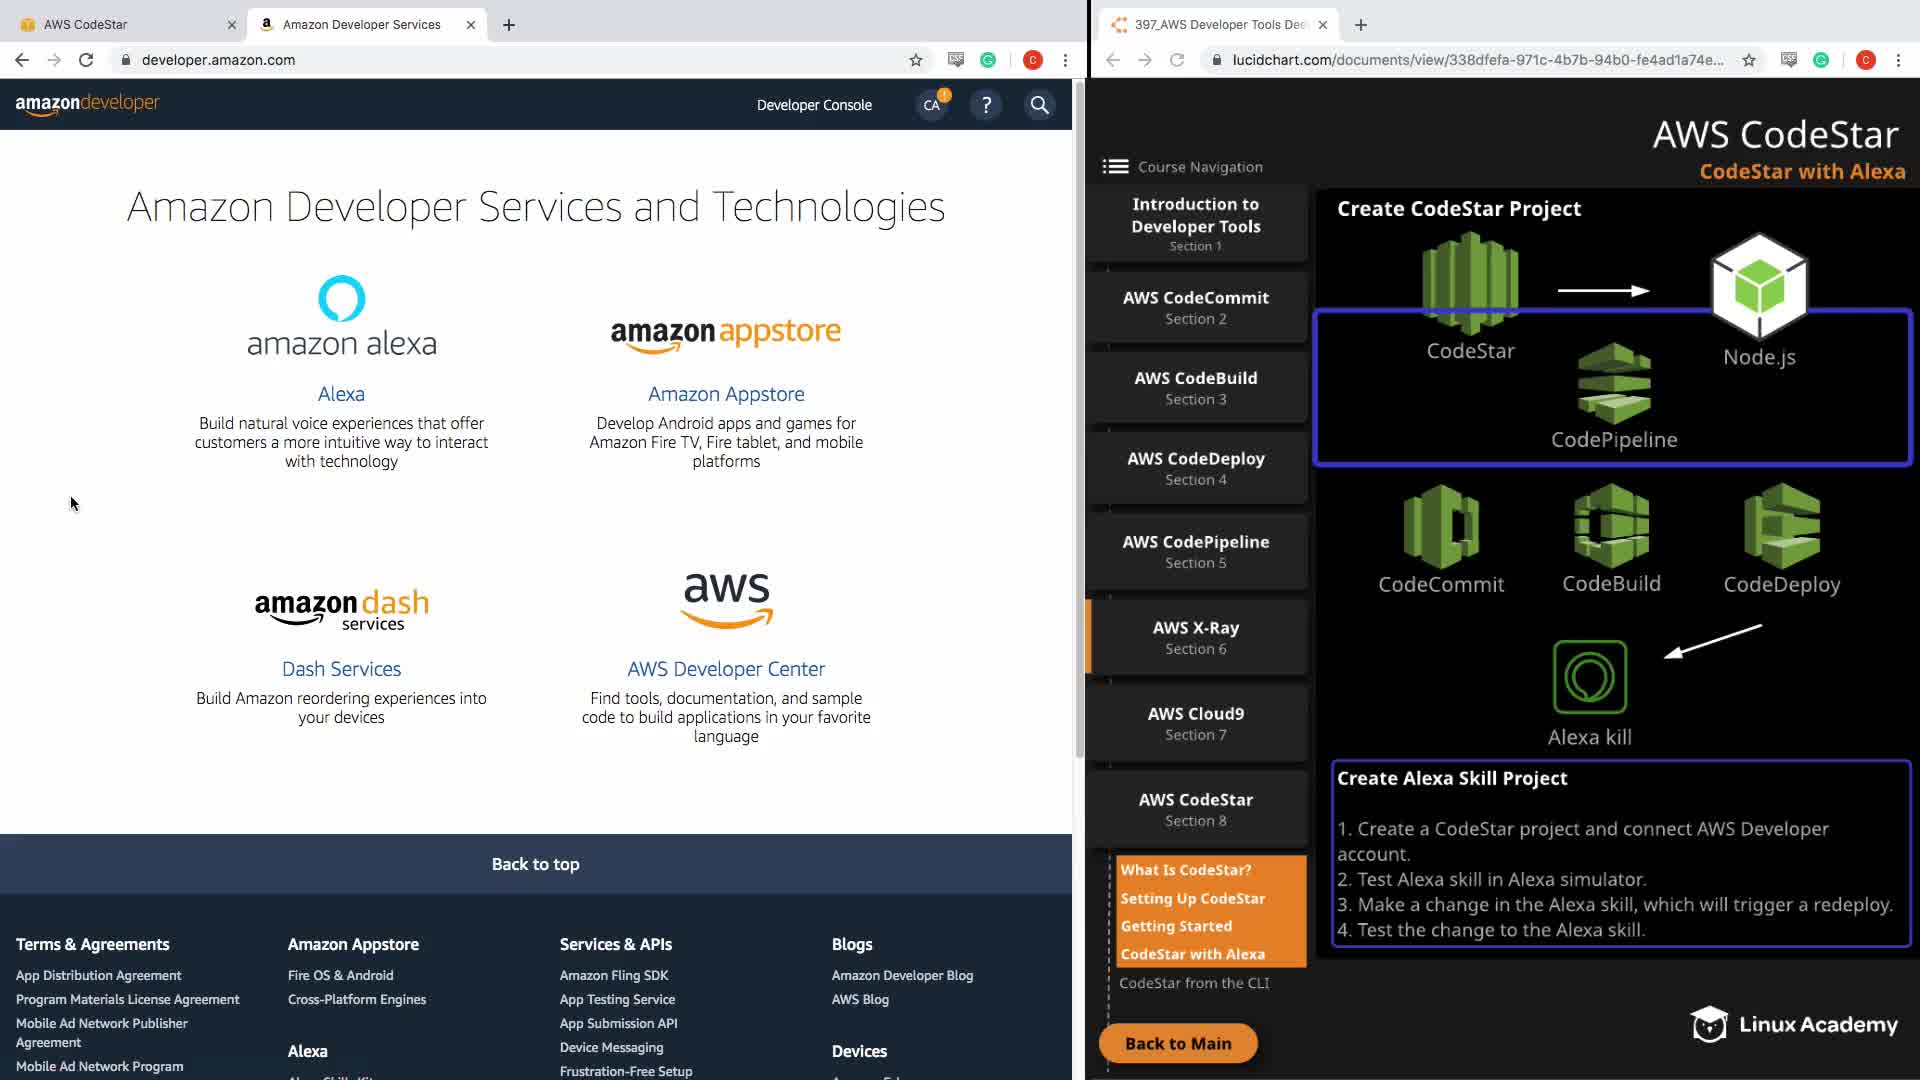Select the CodePipeline icon in diagram
The image size is (1920, 1080).
coord(1613,384)
